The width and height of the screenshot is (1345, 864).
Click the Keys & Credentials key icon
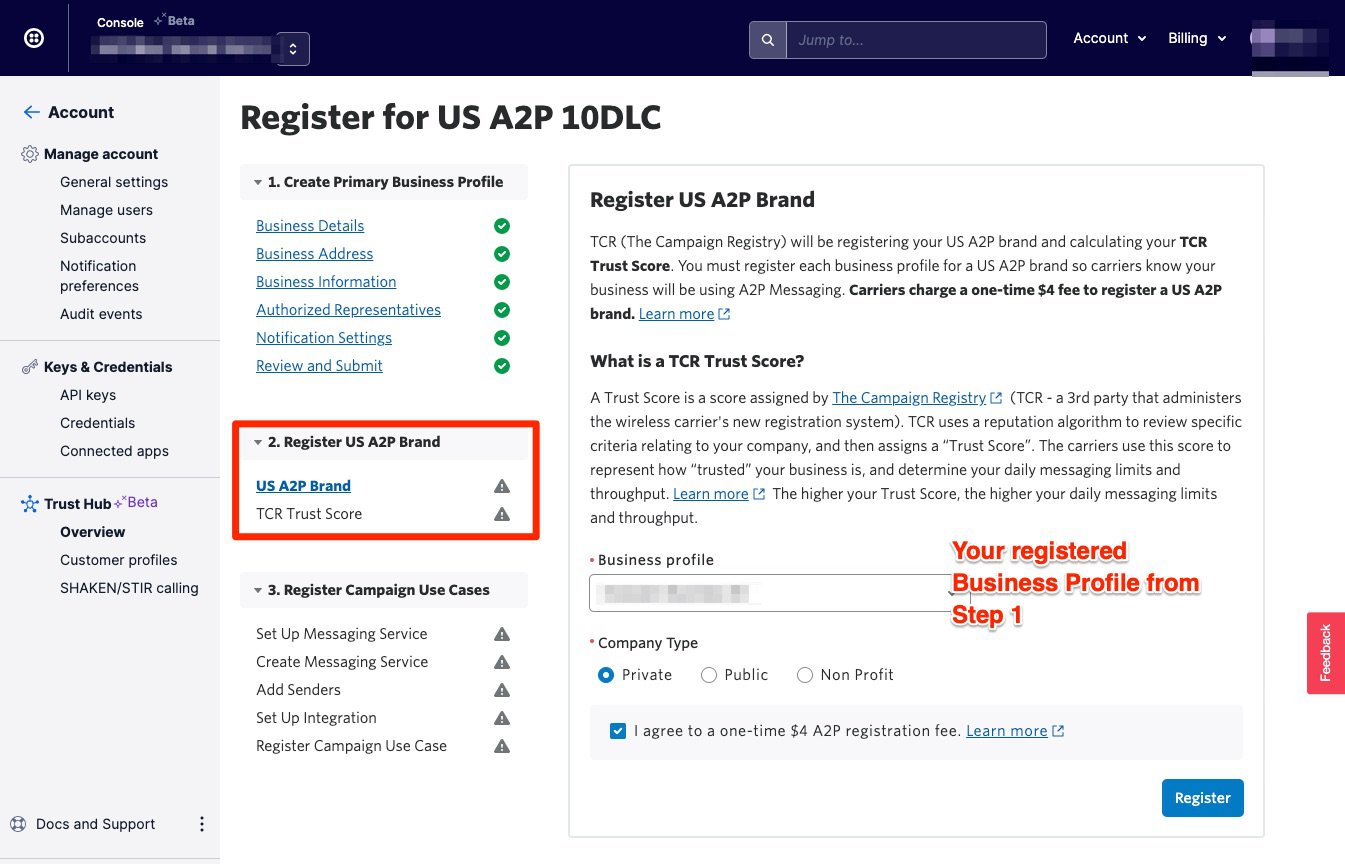[x=29, y=366]
